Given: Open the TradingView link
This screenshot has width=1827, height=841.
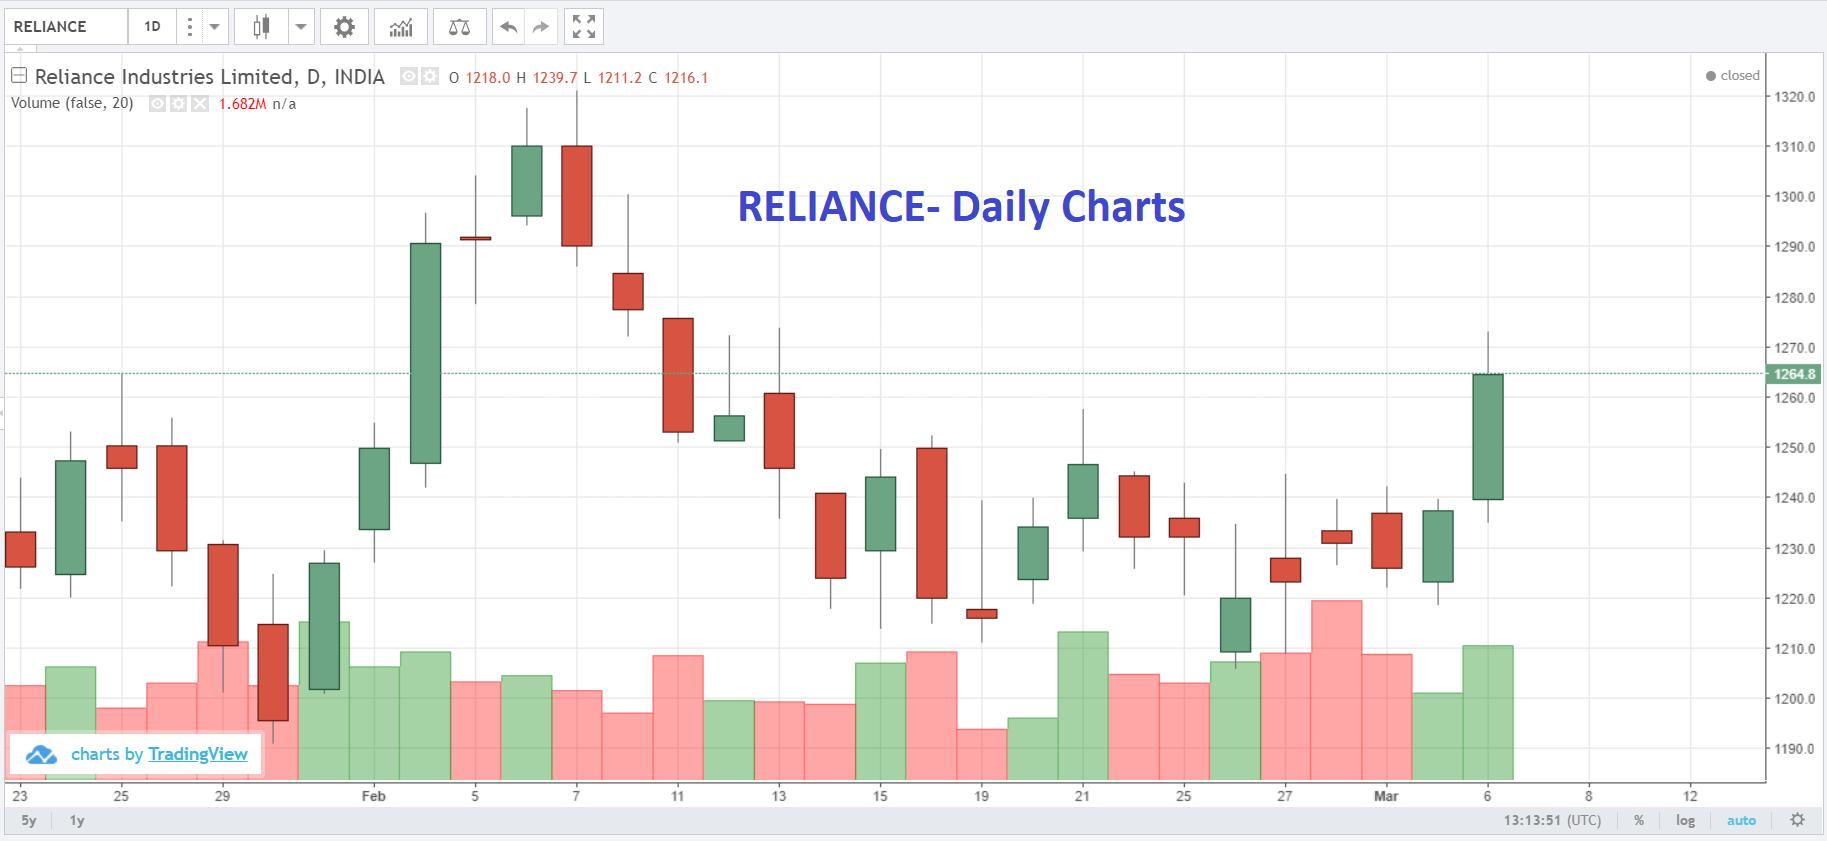Looking at the screenshot, I should coord(198,754).
